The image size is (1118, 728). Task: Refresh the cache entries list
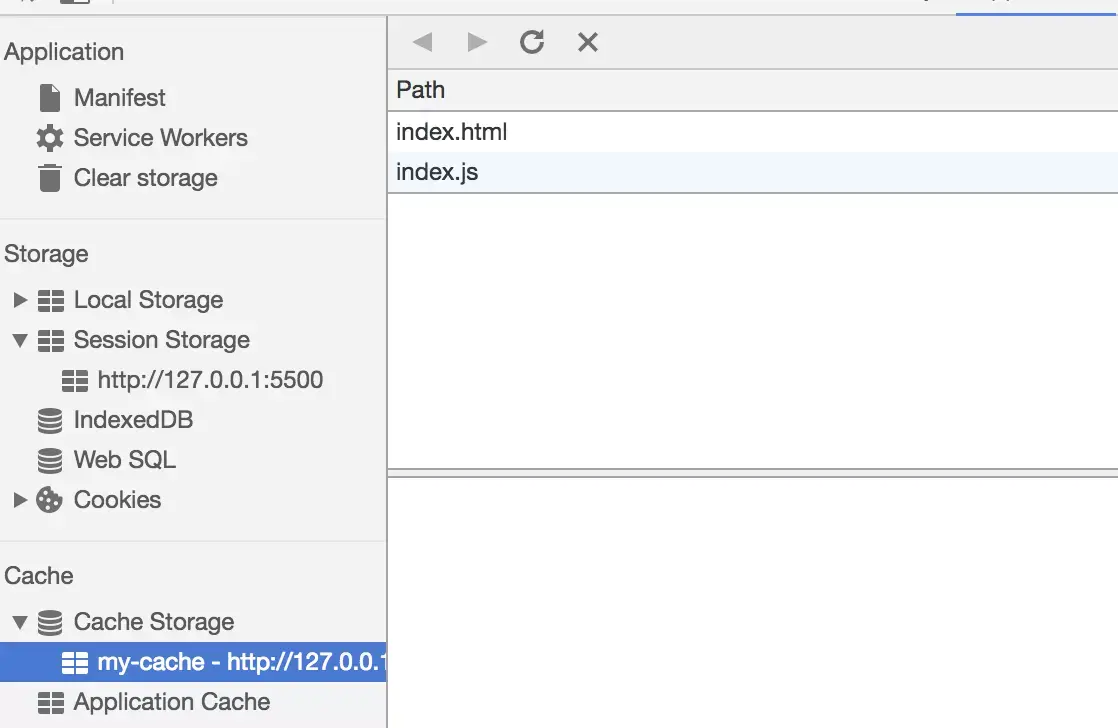point(532,42)
